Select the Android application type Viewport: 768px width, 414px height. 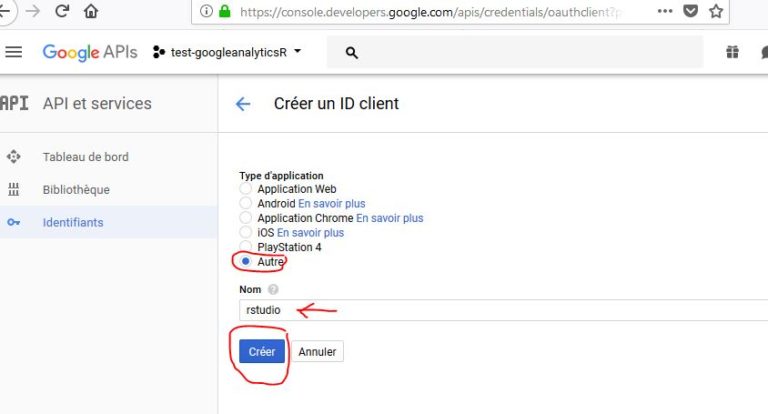point(245,203)
